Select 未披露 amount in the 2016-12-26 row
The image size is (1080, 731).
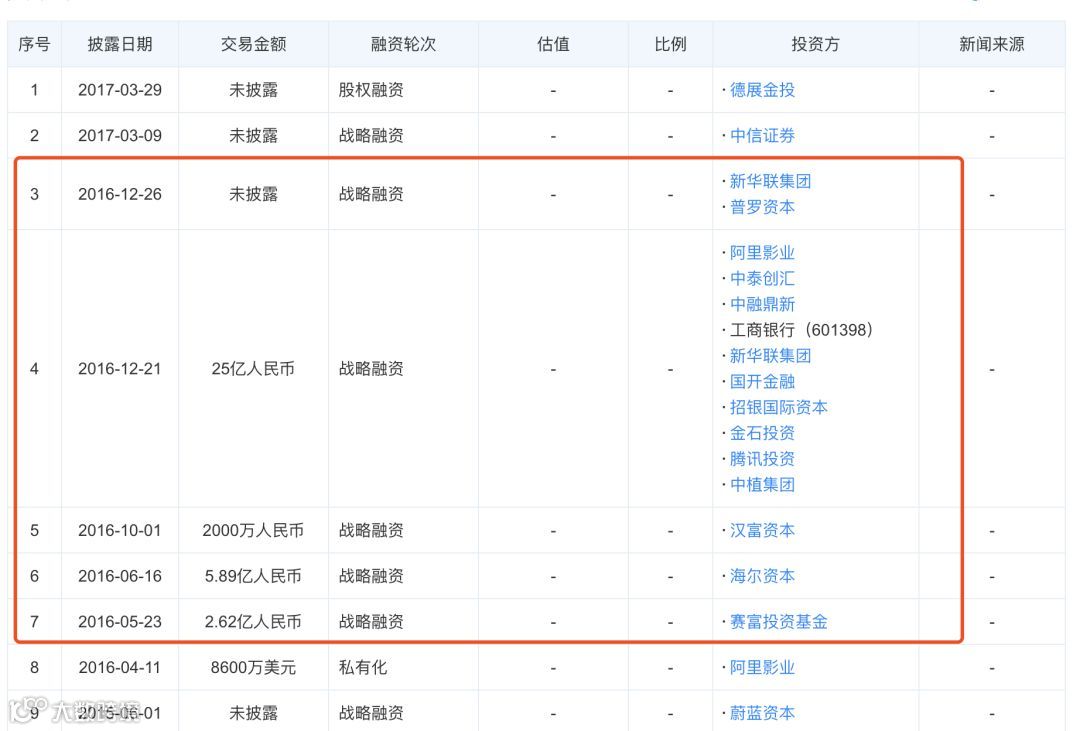point(253,194)
